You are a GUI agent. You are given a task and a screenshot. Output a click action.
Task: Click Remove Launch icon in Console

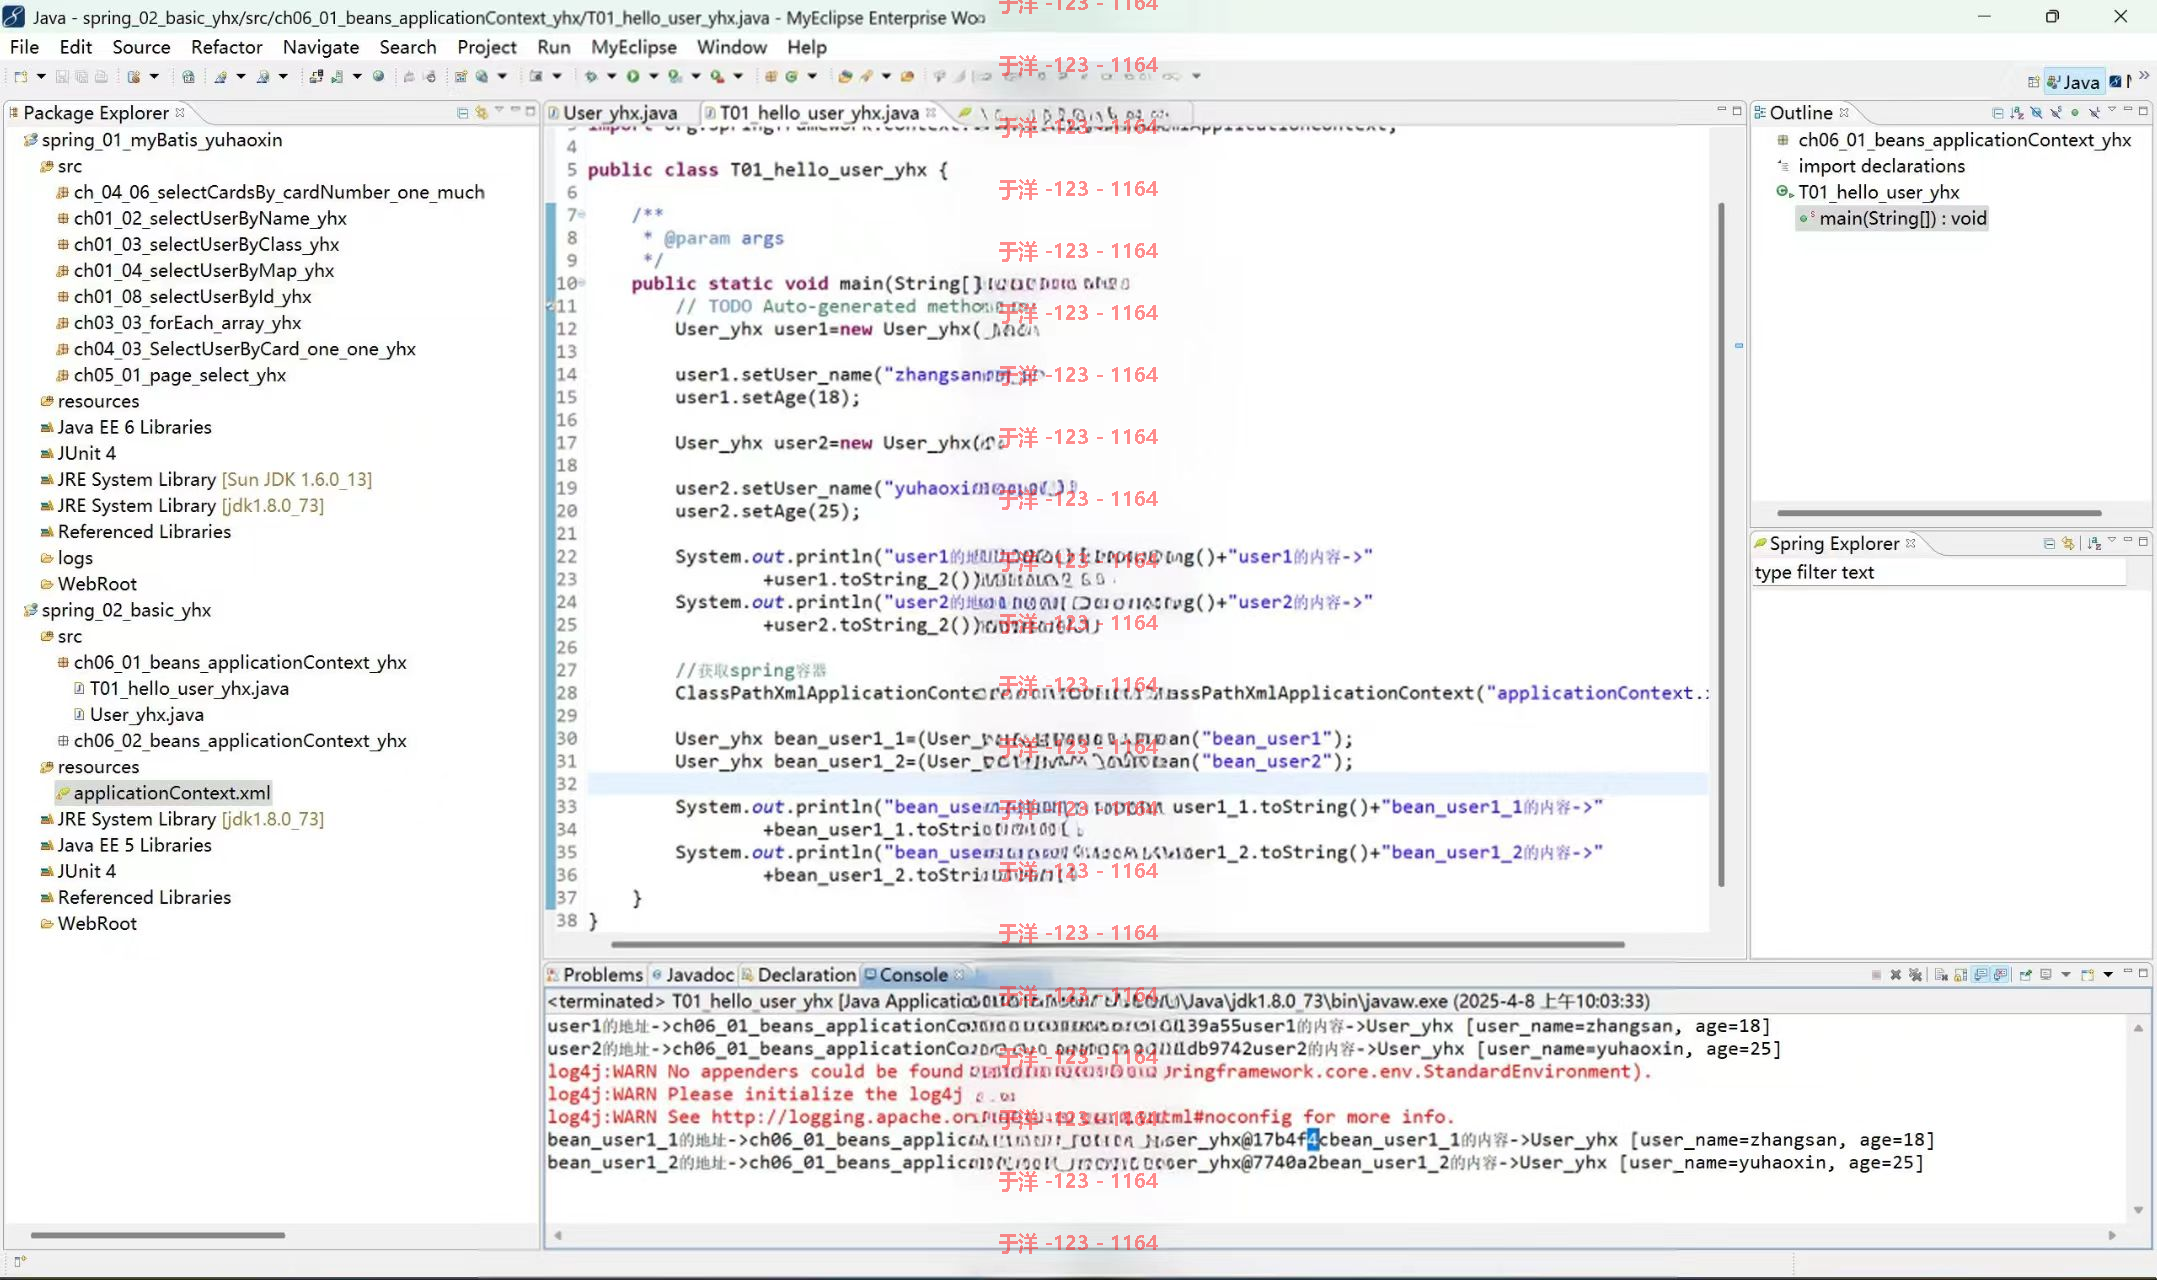tap(1895, 974)
